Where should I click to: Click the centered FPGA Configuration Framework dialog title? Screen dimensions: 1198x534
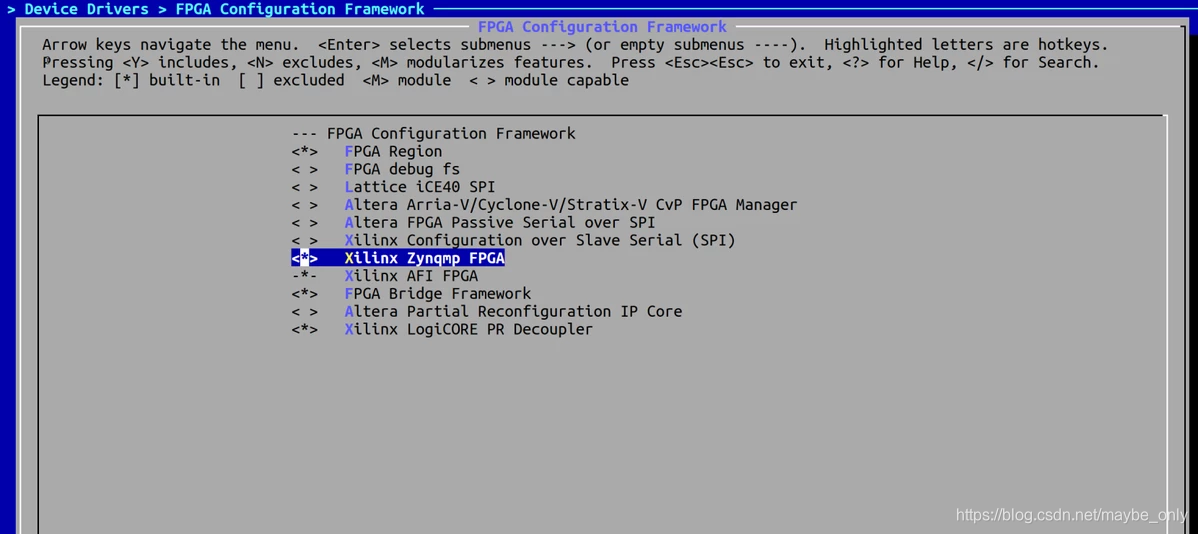602,27
